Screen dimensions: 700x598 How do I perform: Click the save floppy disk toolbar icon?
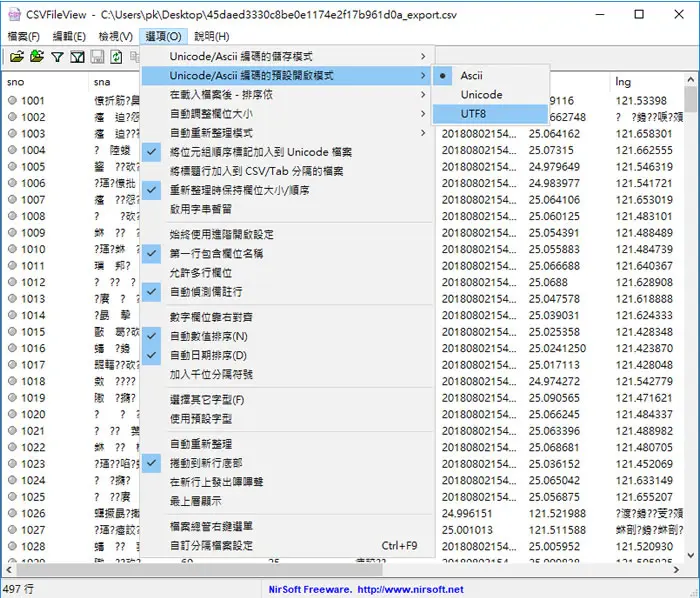pyautogui.click(x=97, y=57)
